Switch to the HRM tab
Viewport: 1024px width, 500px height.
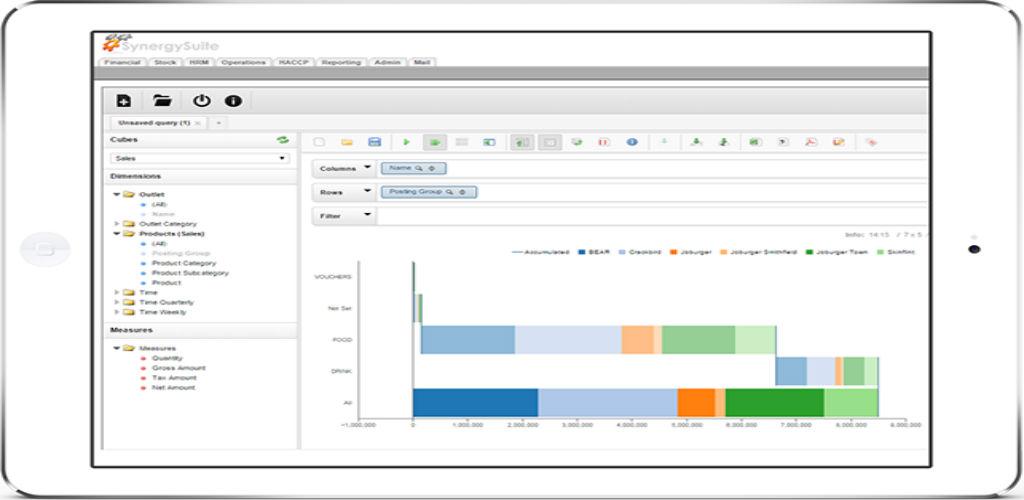[x=199, y=62]
